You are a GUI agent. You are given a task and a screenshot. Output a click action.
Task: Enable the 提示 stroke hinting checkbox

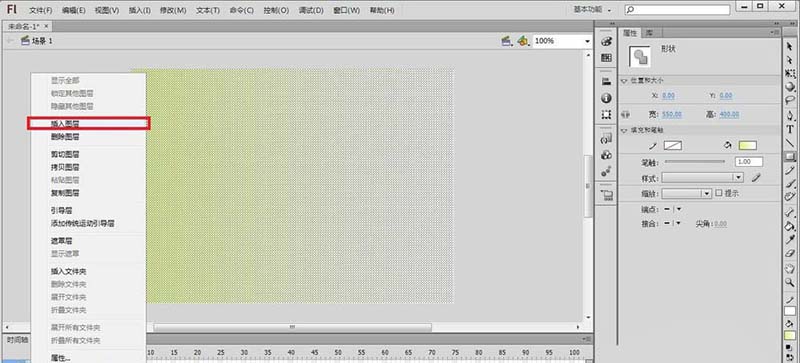tap(718, 193)
